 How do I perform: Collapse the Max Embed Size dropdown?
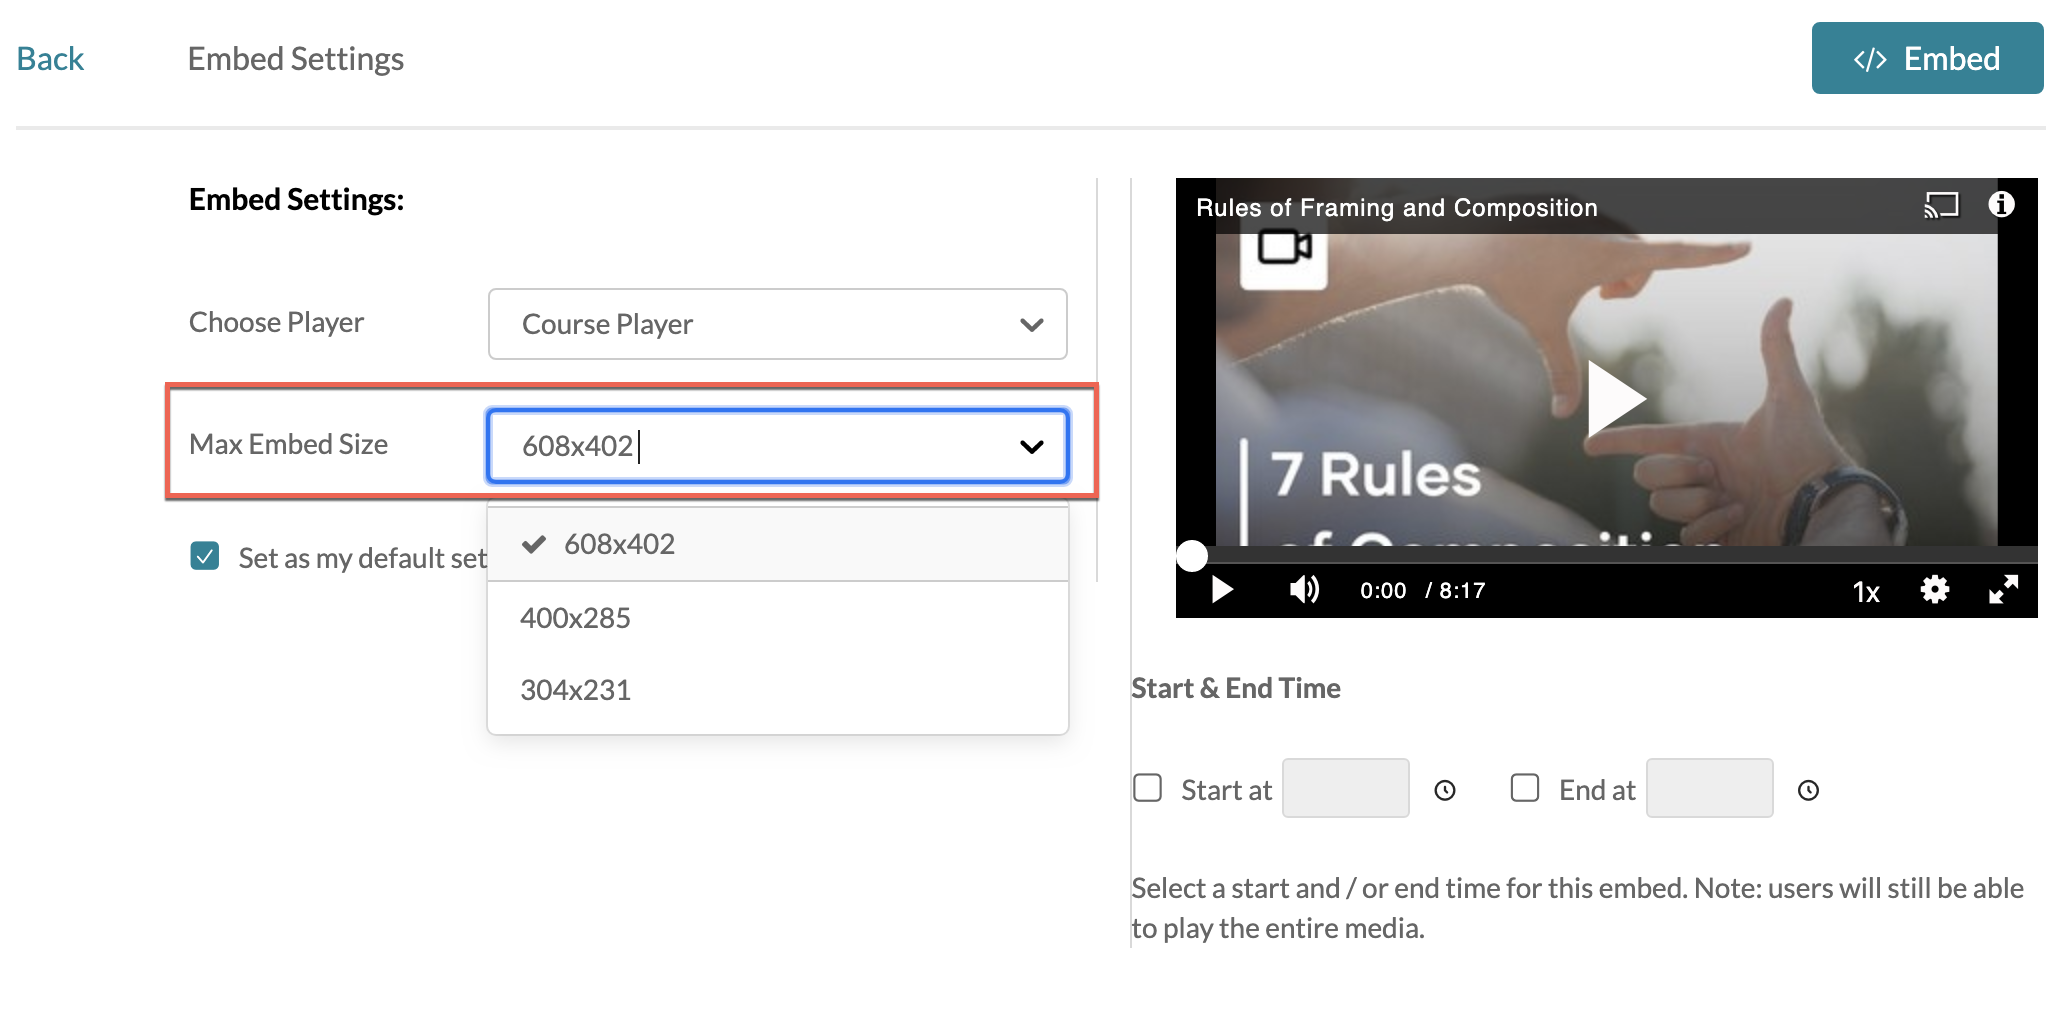[1031, 446]
